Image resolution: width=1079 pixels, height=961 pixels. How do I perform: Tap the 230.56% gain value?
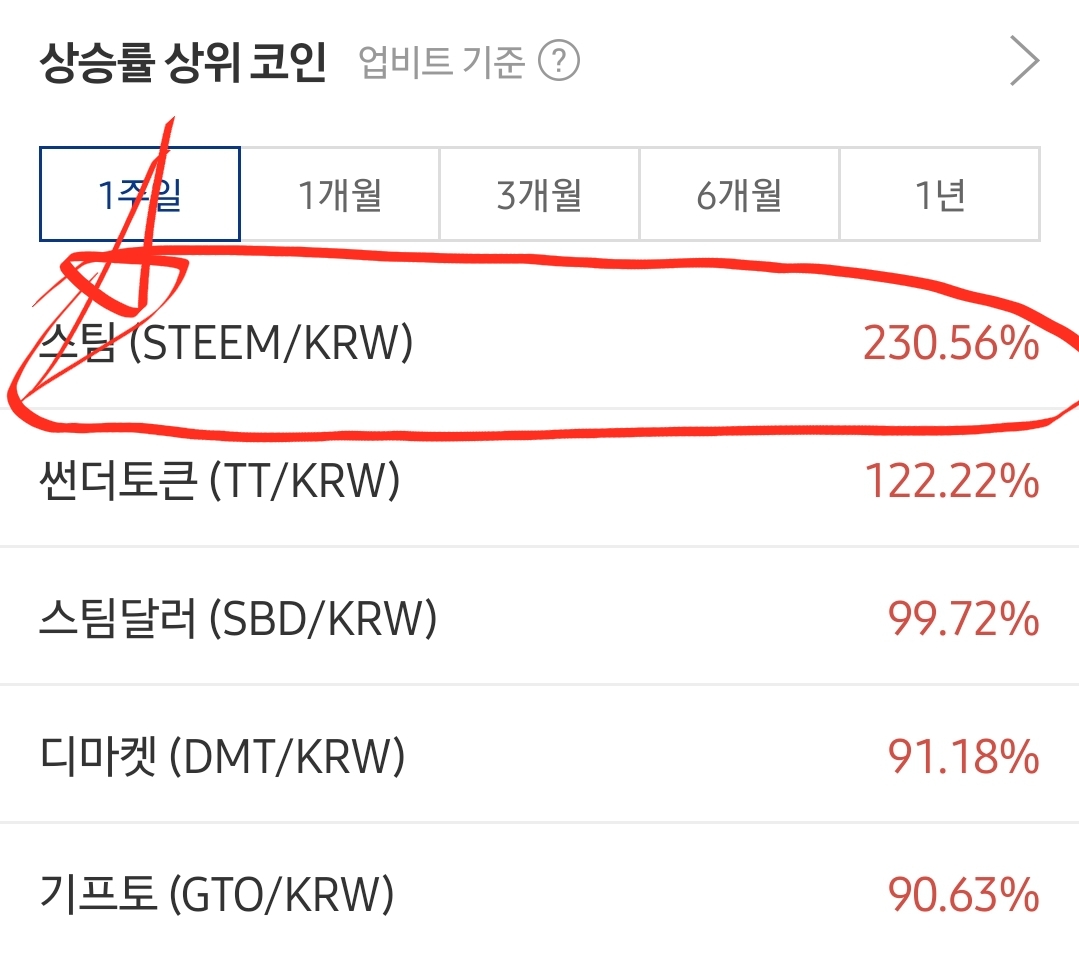[951, 343]
